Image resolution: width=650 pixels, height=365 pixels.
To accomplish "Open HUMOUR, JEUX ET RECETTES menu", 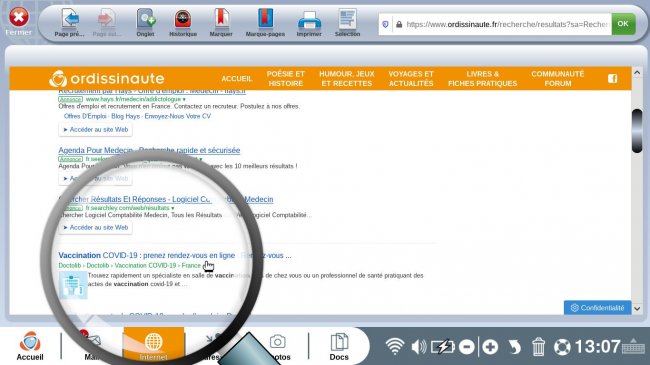I will 347,78.
